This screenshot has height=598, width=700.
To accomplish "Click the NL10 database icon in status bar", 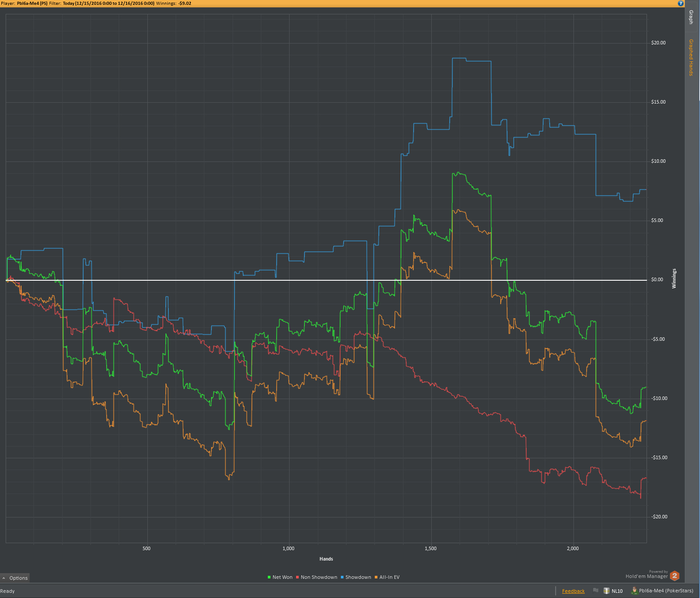I will pos(607,590).
